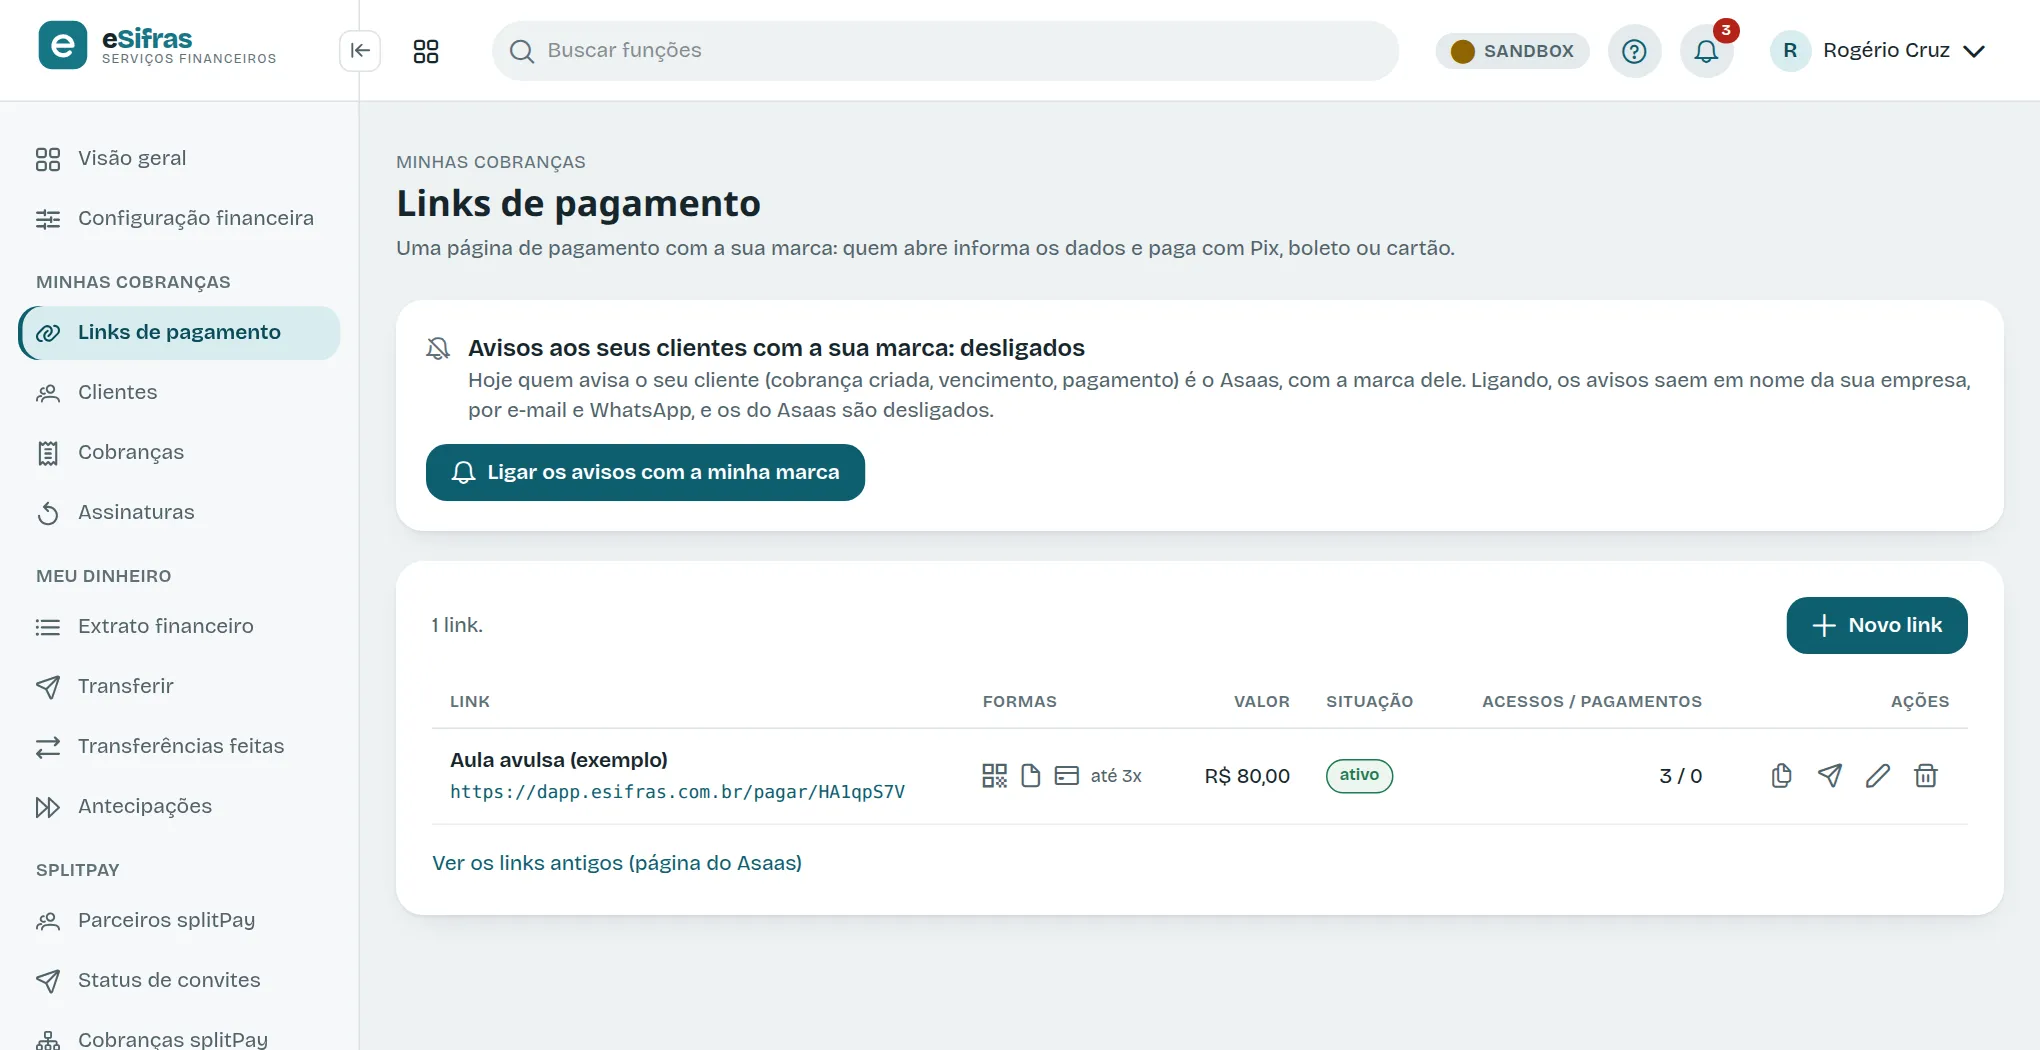Viewport: 2040px width, 1050px height.
Task: Open the apps grid icon in header
Action: (x=426, y=51)
